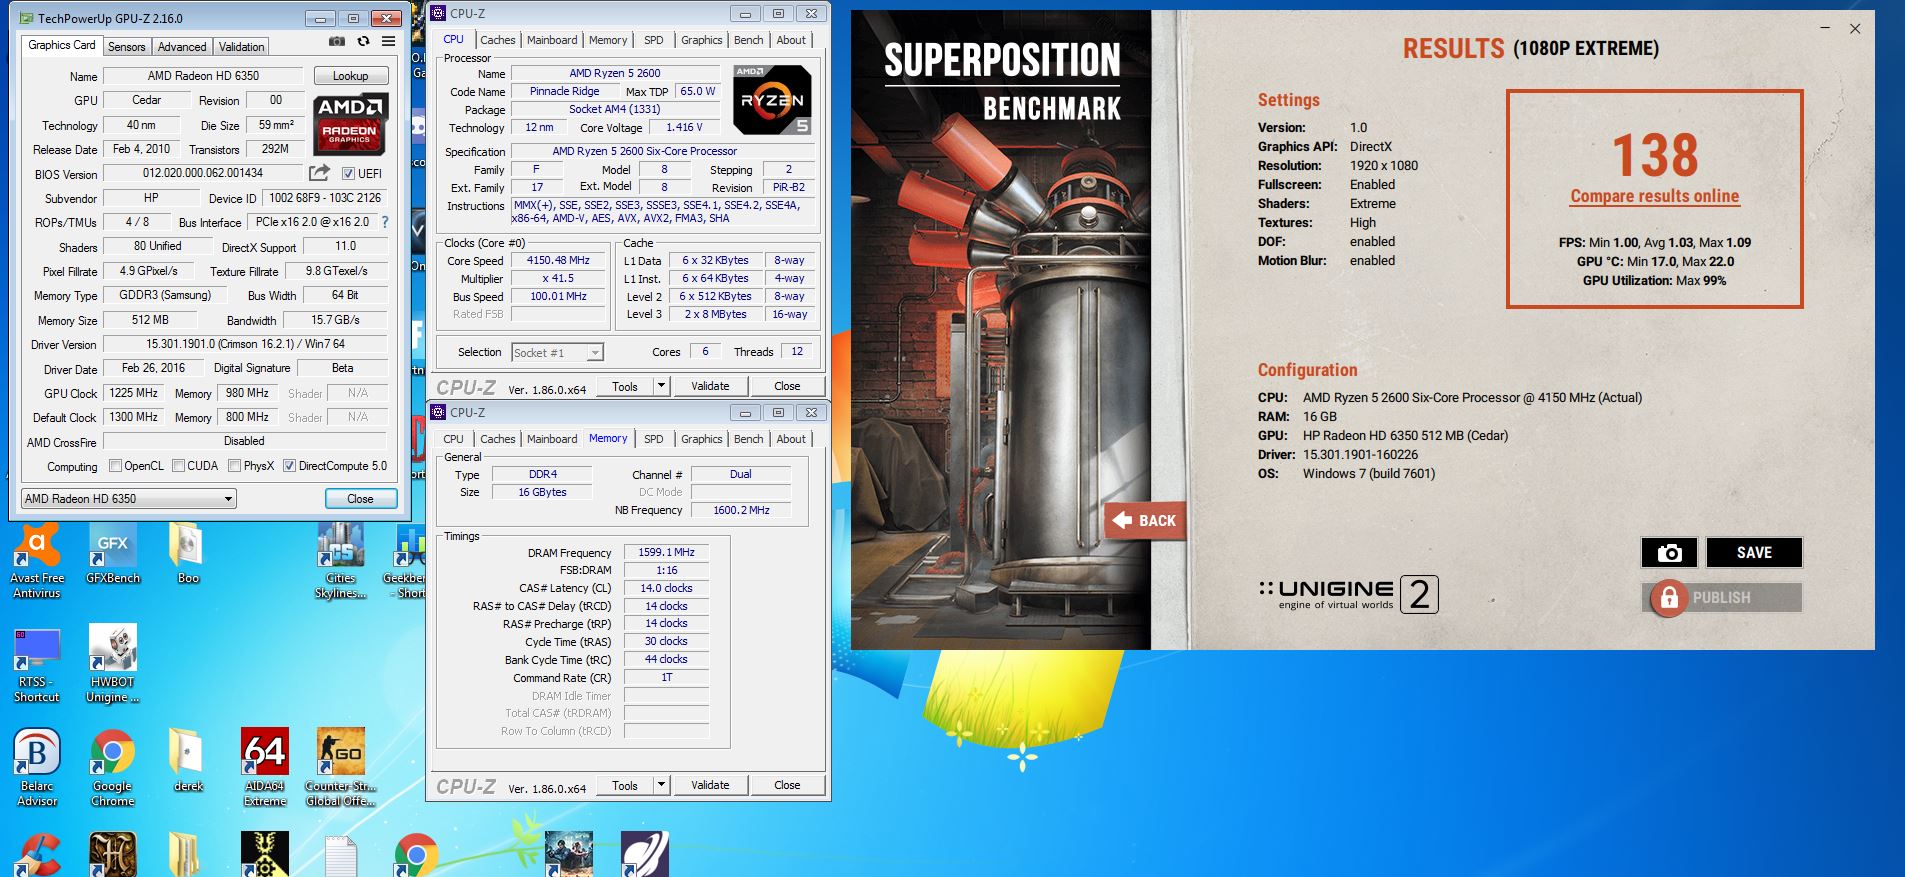
Task: Open the CCleaner icon on the desktop
Action: click(x=37, y=855)
